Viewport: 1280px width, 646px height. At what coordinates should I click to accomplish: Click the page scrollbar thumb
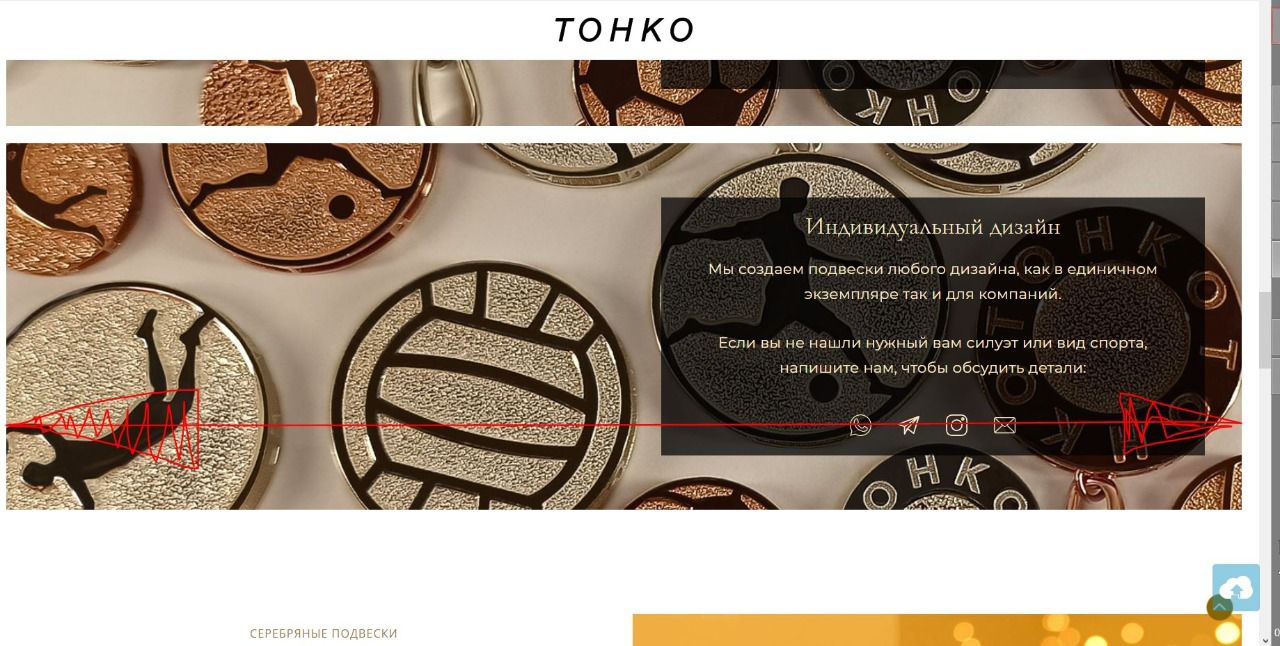point(1265,325)
